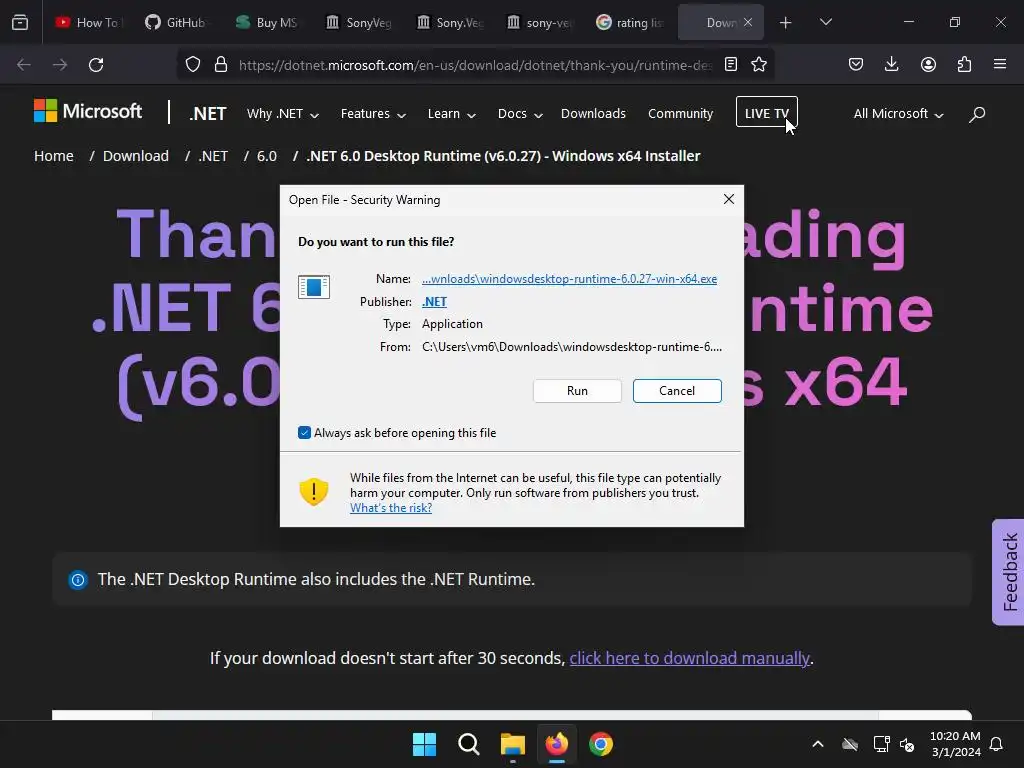Click the Firefox taskbar icon
The height and width of the screenshot is (768, 1024).
click(556, 744)
